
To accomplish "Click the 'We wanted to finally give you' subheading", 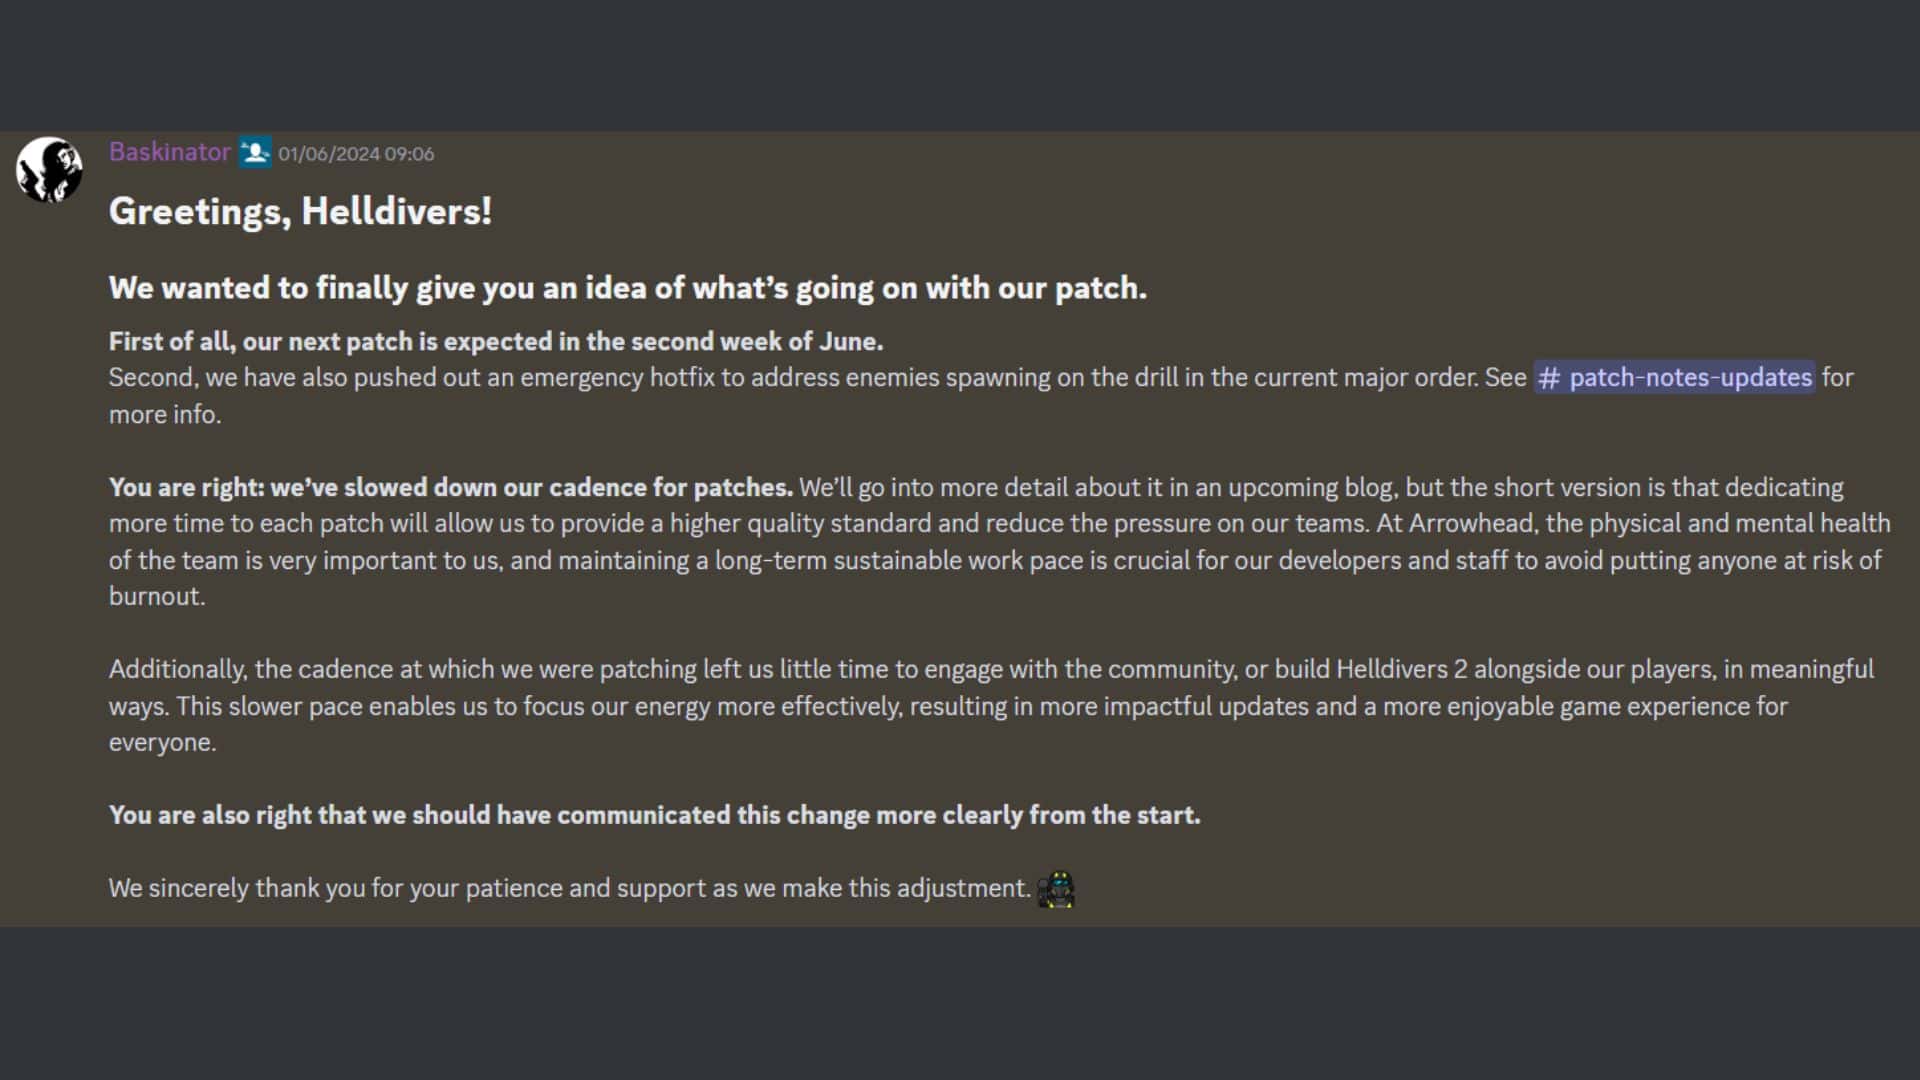I will (628, 288).
